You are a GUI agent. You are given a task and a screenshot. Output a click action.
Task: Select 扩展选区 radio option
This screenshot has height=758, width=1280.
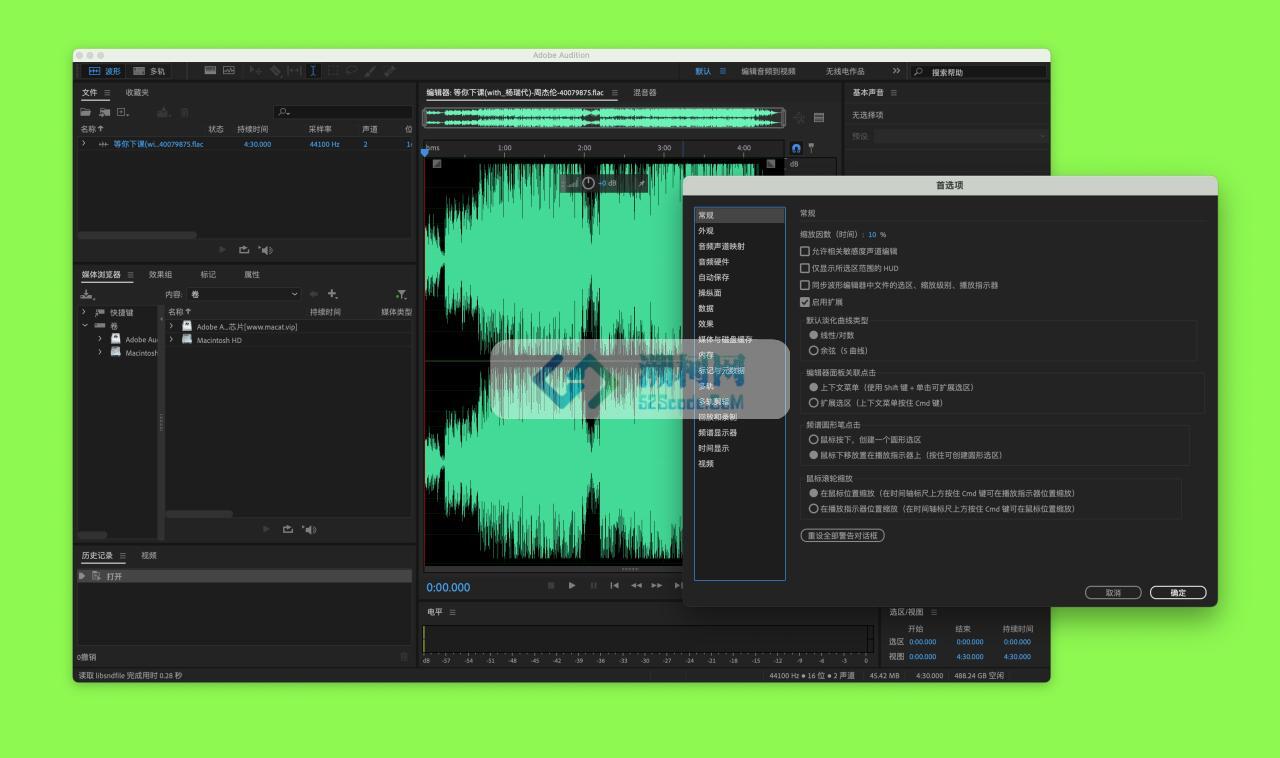pos(813,403)
